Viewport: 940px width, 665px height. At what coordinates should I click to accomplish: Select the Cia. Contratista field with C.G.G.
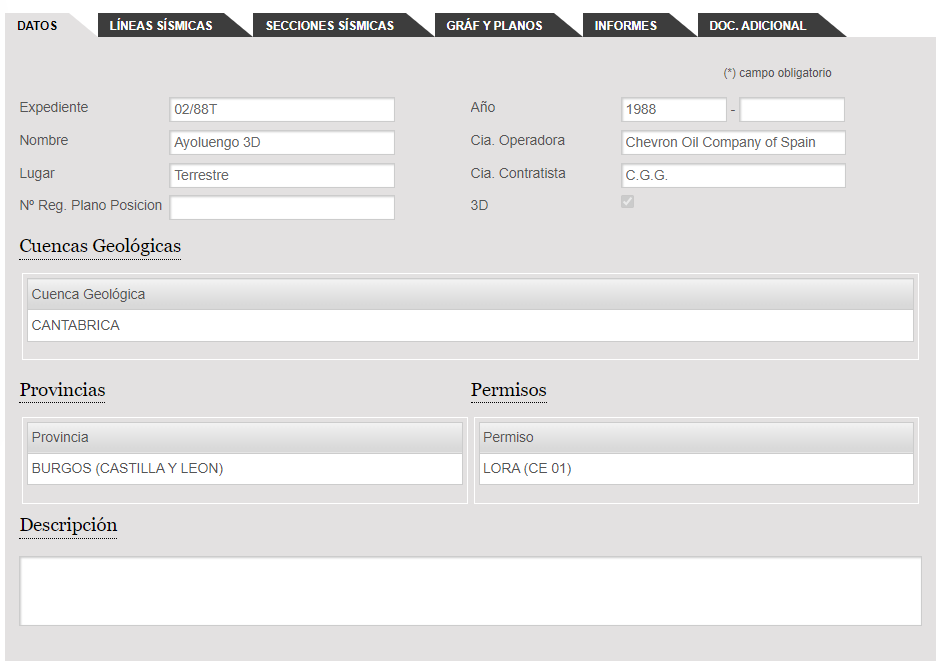pos(733,176)
